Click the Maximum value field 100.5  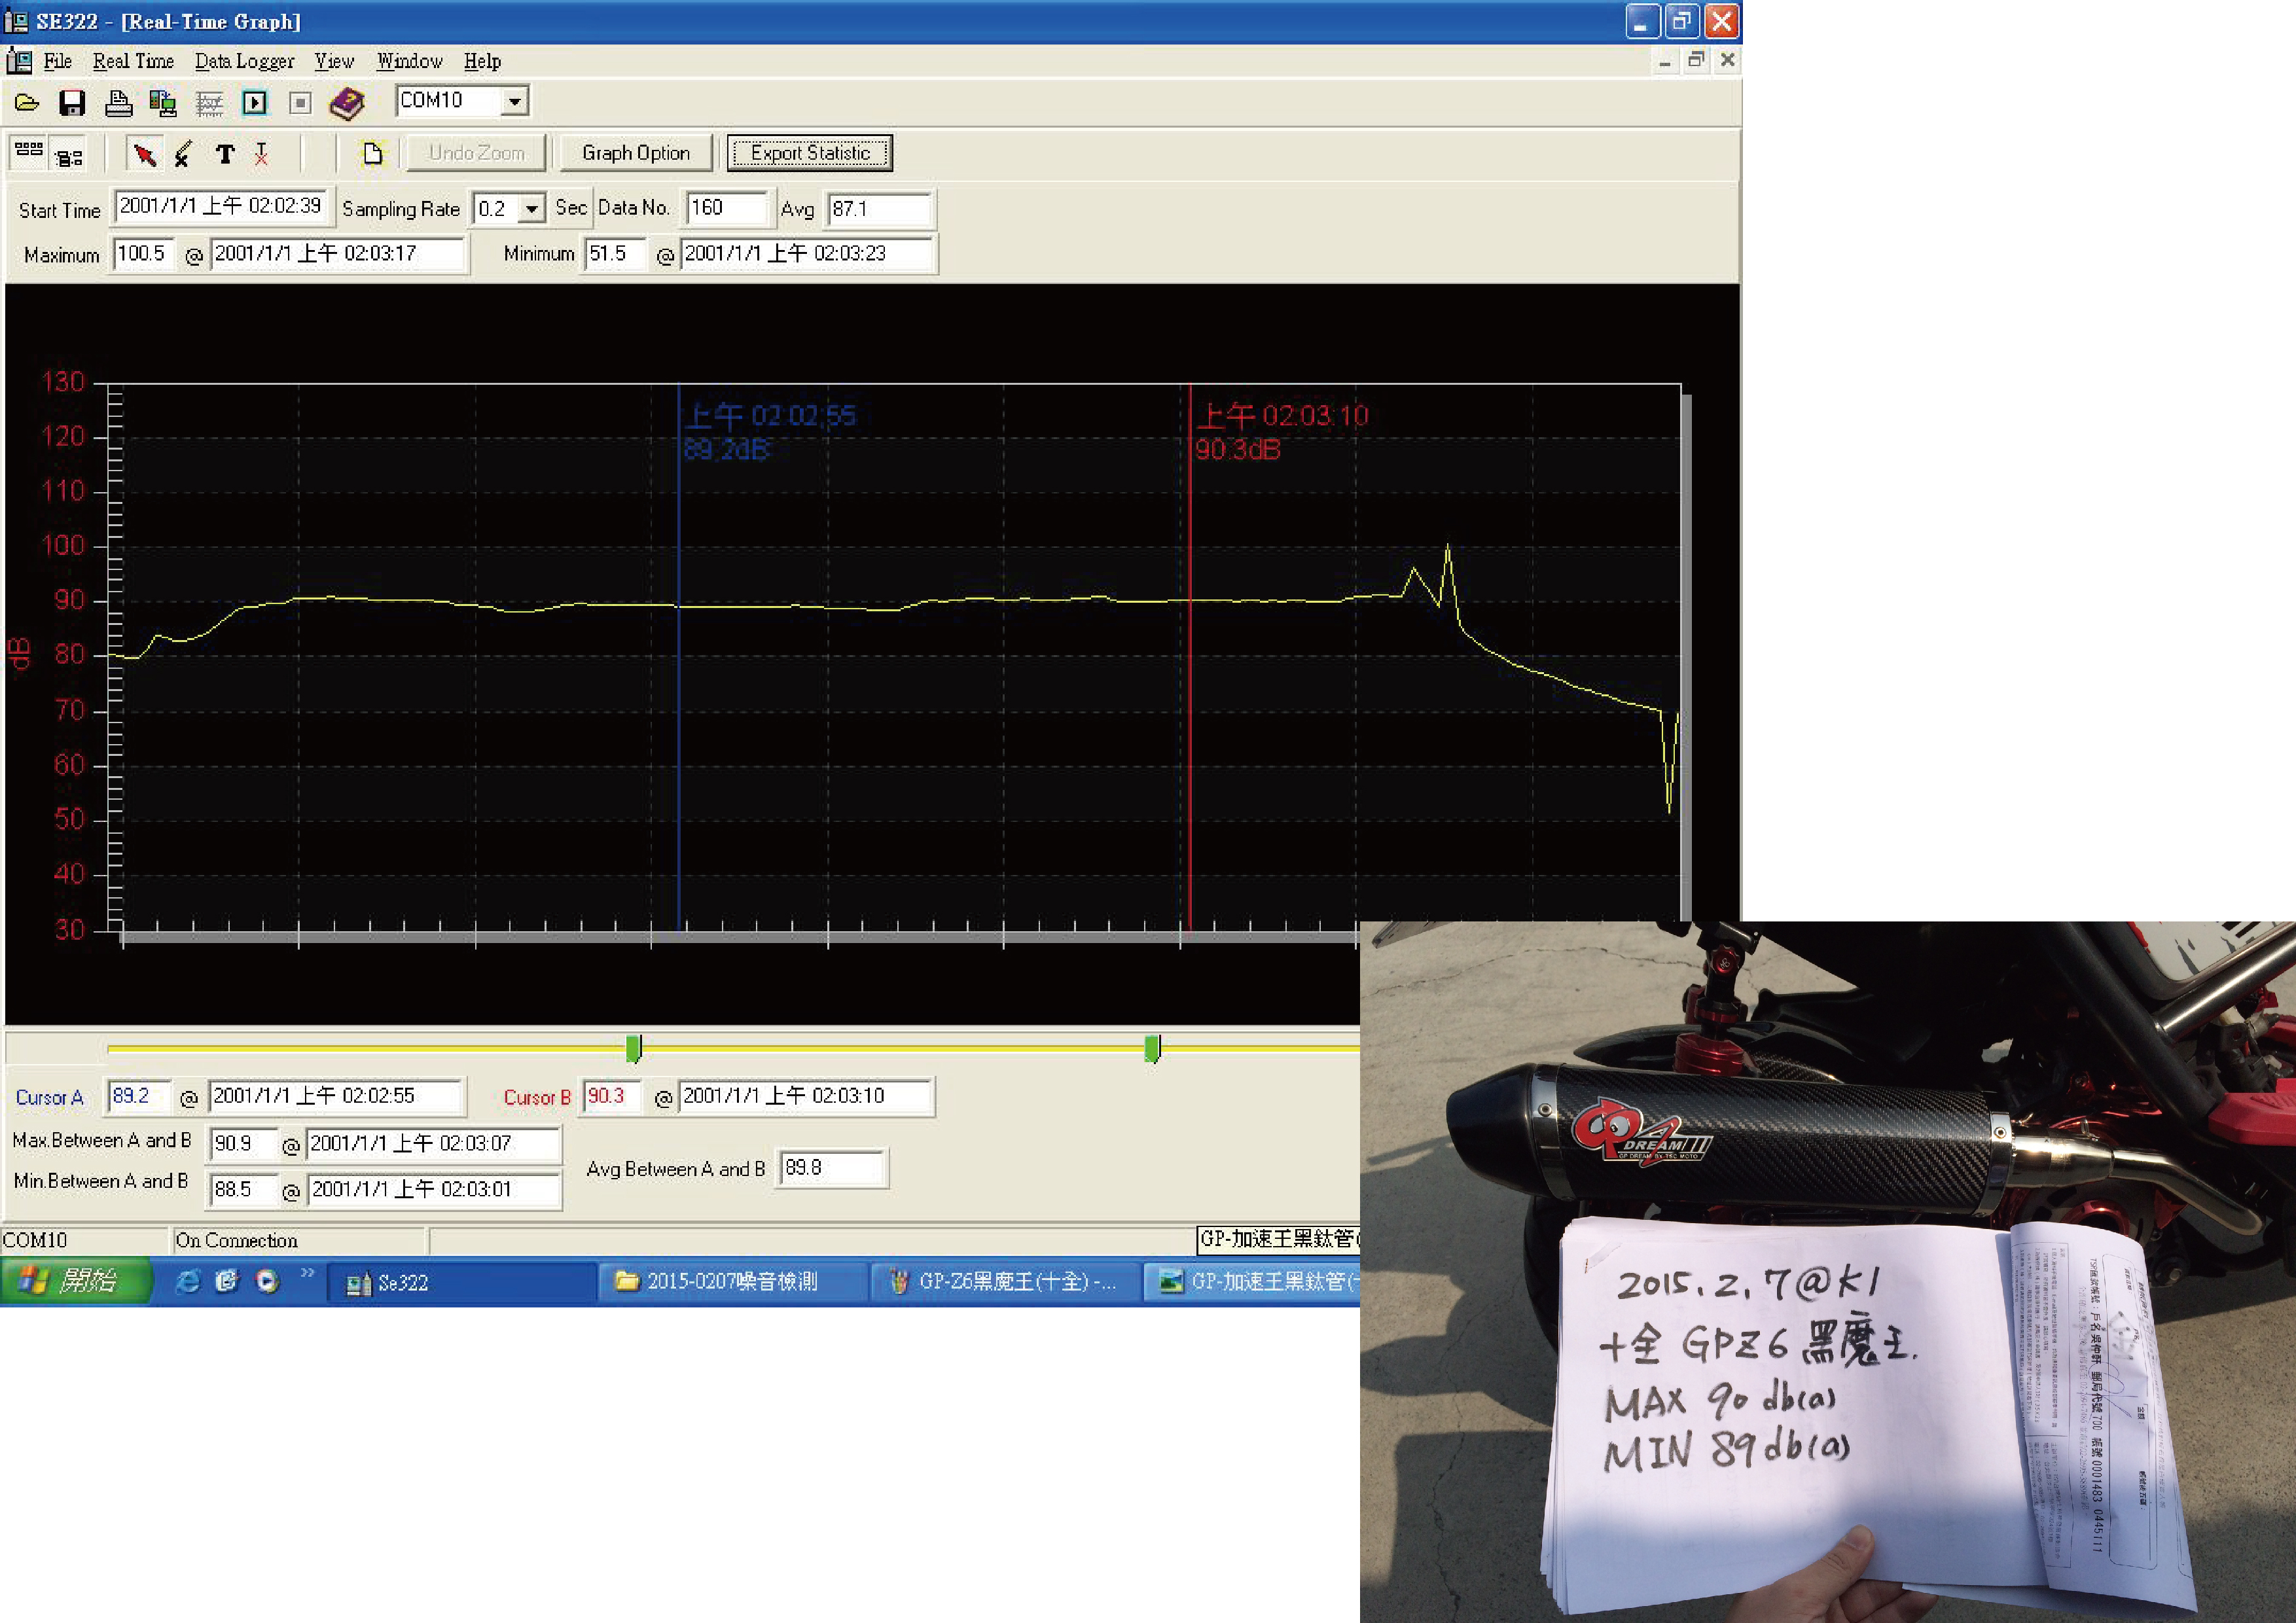point(143,254)
